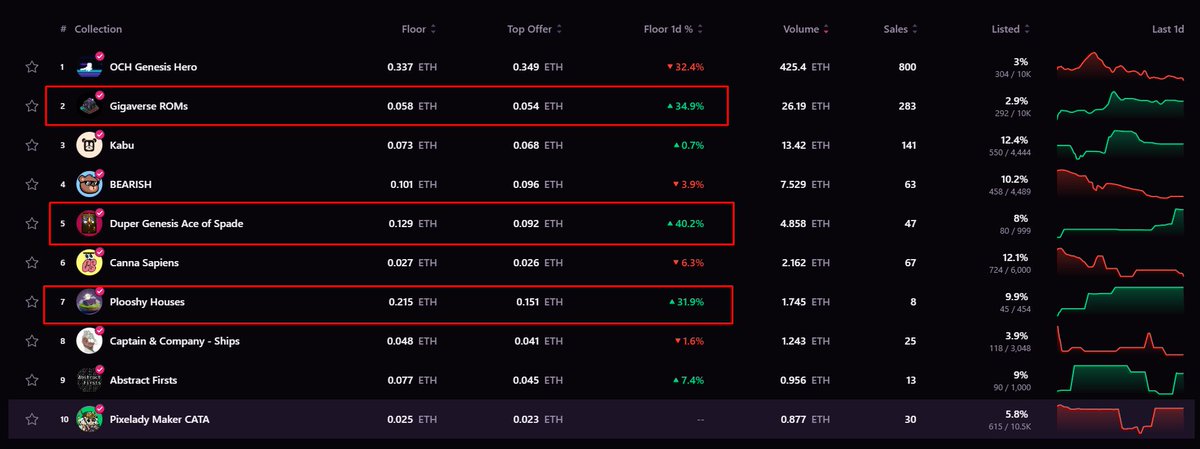Open Gigaverse ROMs collection avatar
This screenshot has height=449, width=1200.
click(90, 106)
